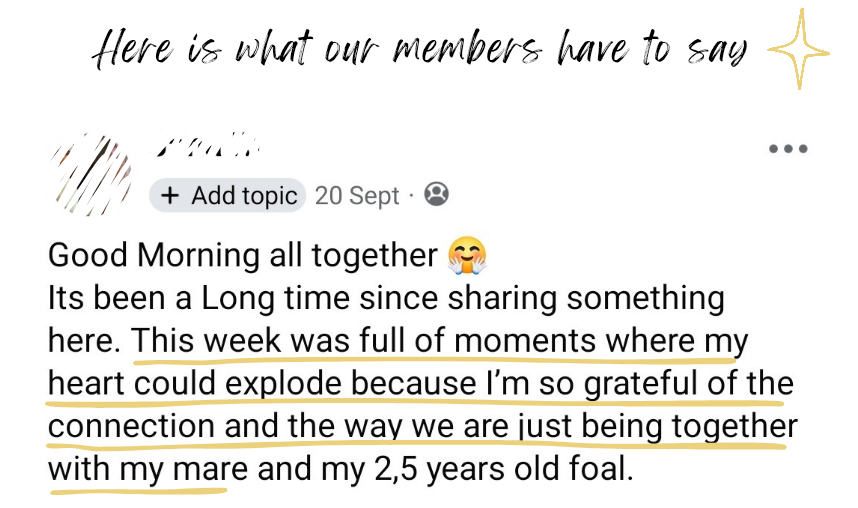The width and height of the screenshot is (858, 508).
Task: Click the handwritten heading about members
Action: [419, 50]
